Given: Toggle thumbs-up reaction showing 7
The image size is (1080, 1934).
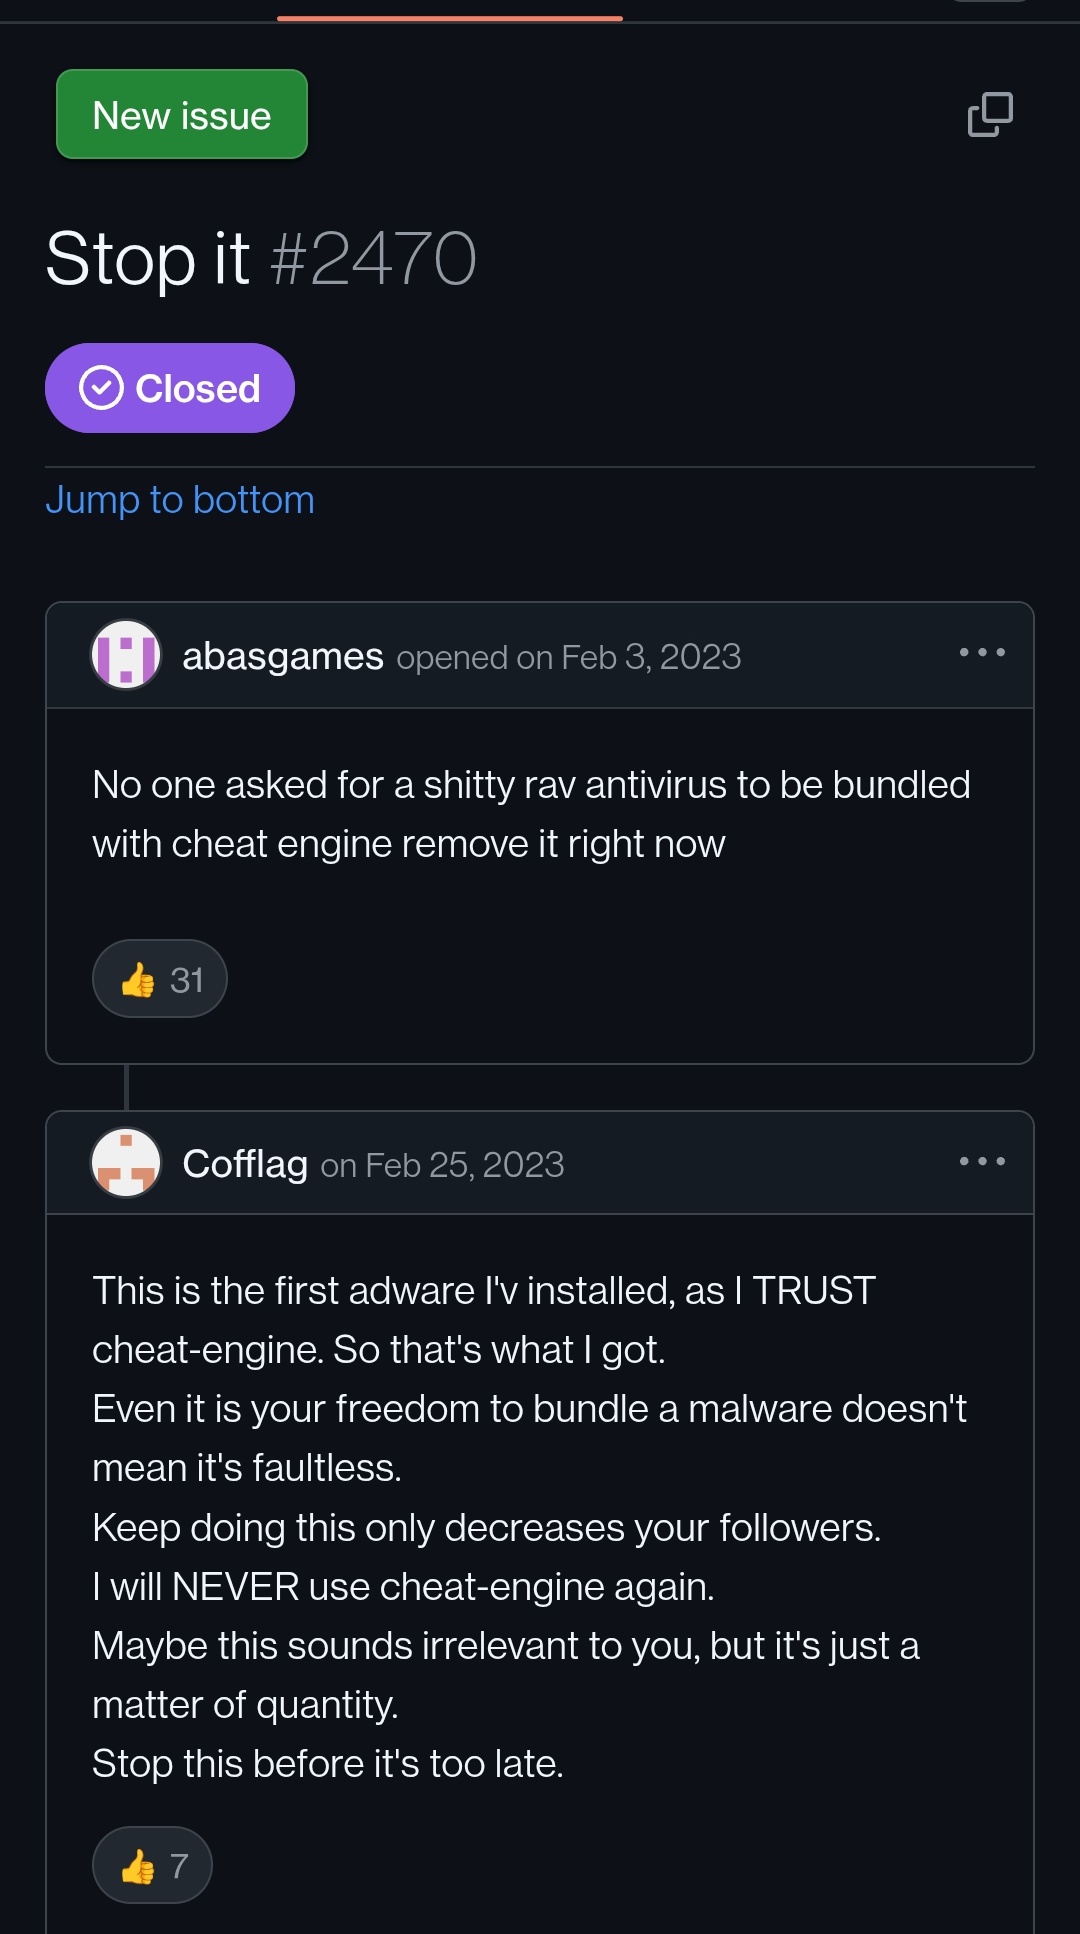Looking at the screenshot, I should tap(152, 1865).
